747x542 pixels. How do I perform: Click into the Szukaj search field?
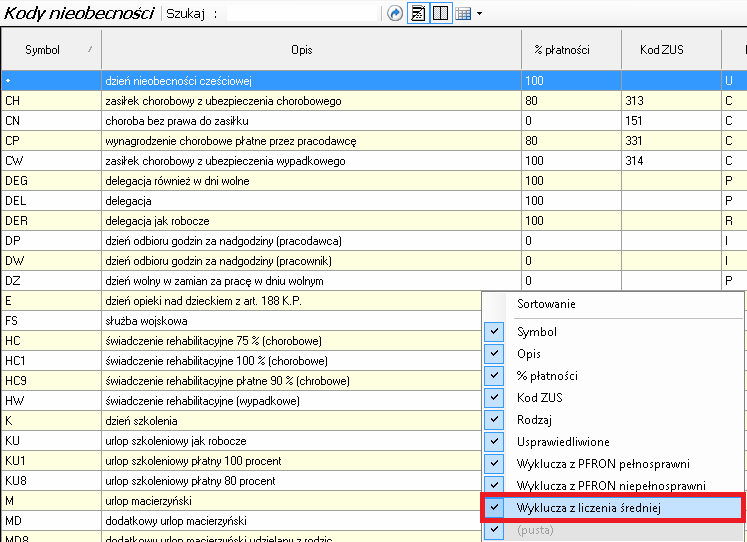(x=302, y=13)
